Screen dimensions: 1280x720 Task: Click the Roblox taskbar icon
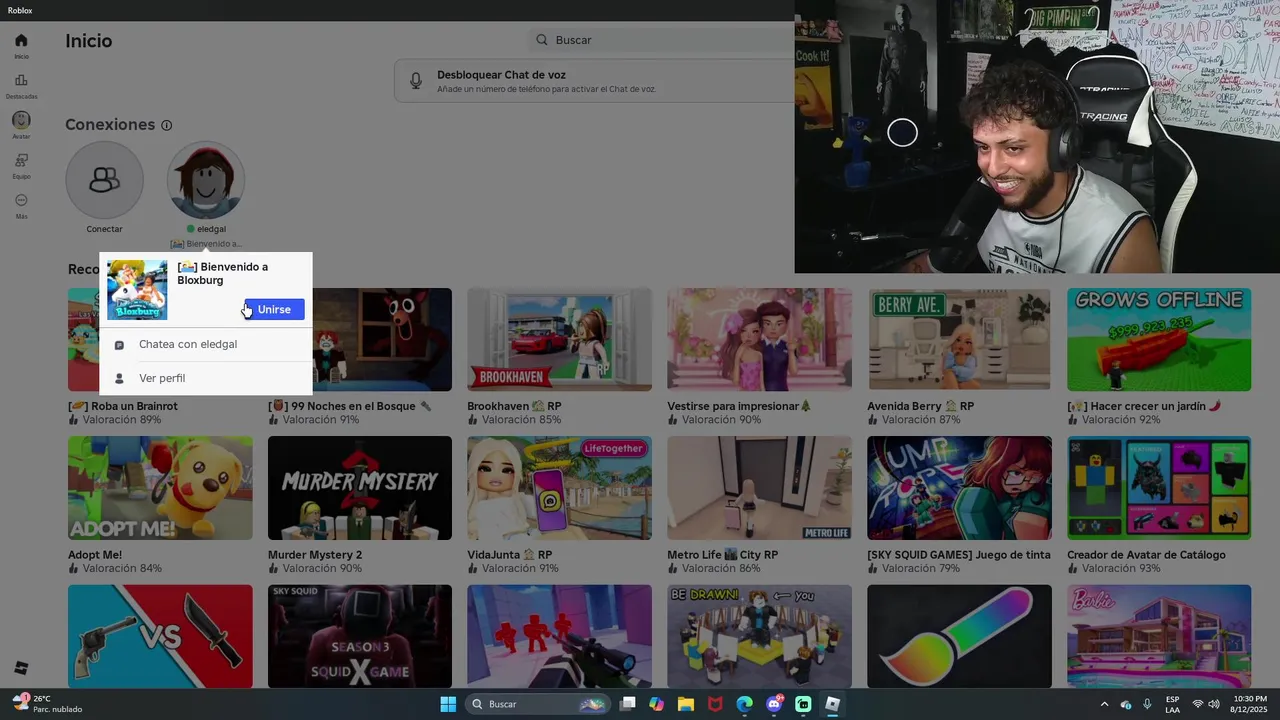[x=832, y=704]
